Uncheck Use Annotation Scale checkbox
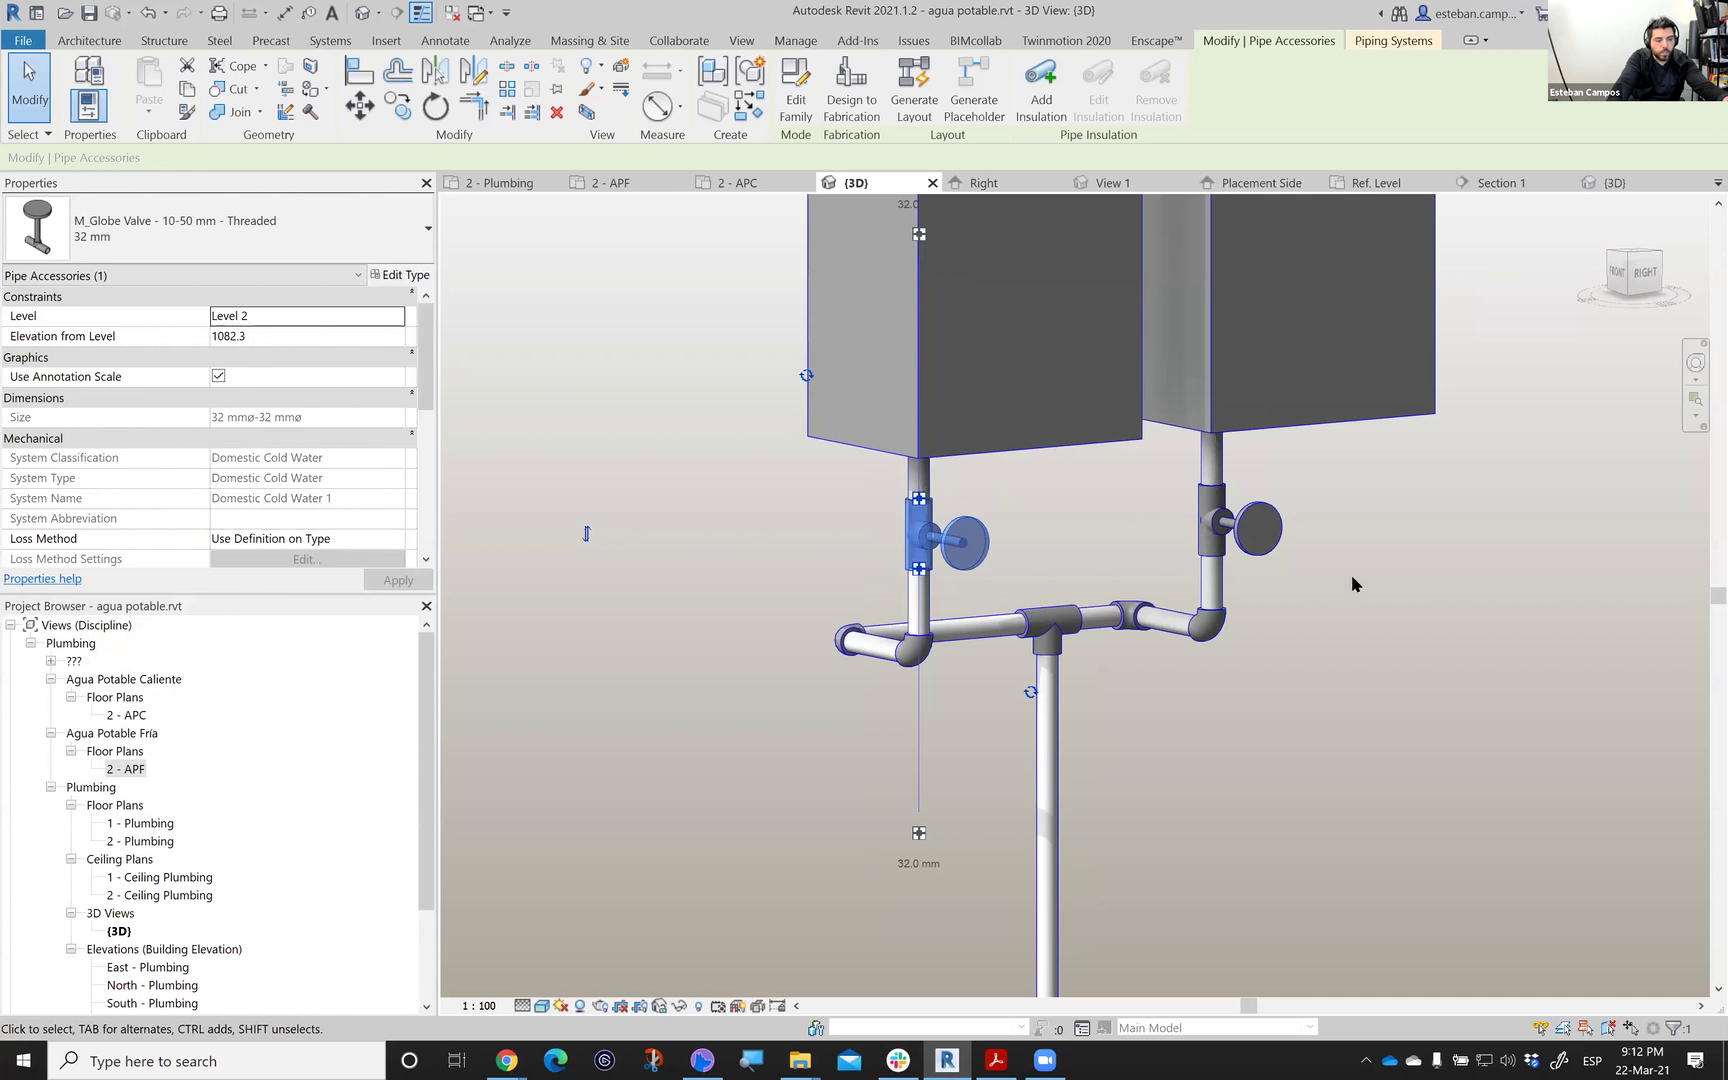The width and height of the screenshot is (1728, 1080). click(218, 376)
